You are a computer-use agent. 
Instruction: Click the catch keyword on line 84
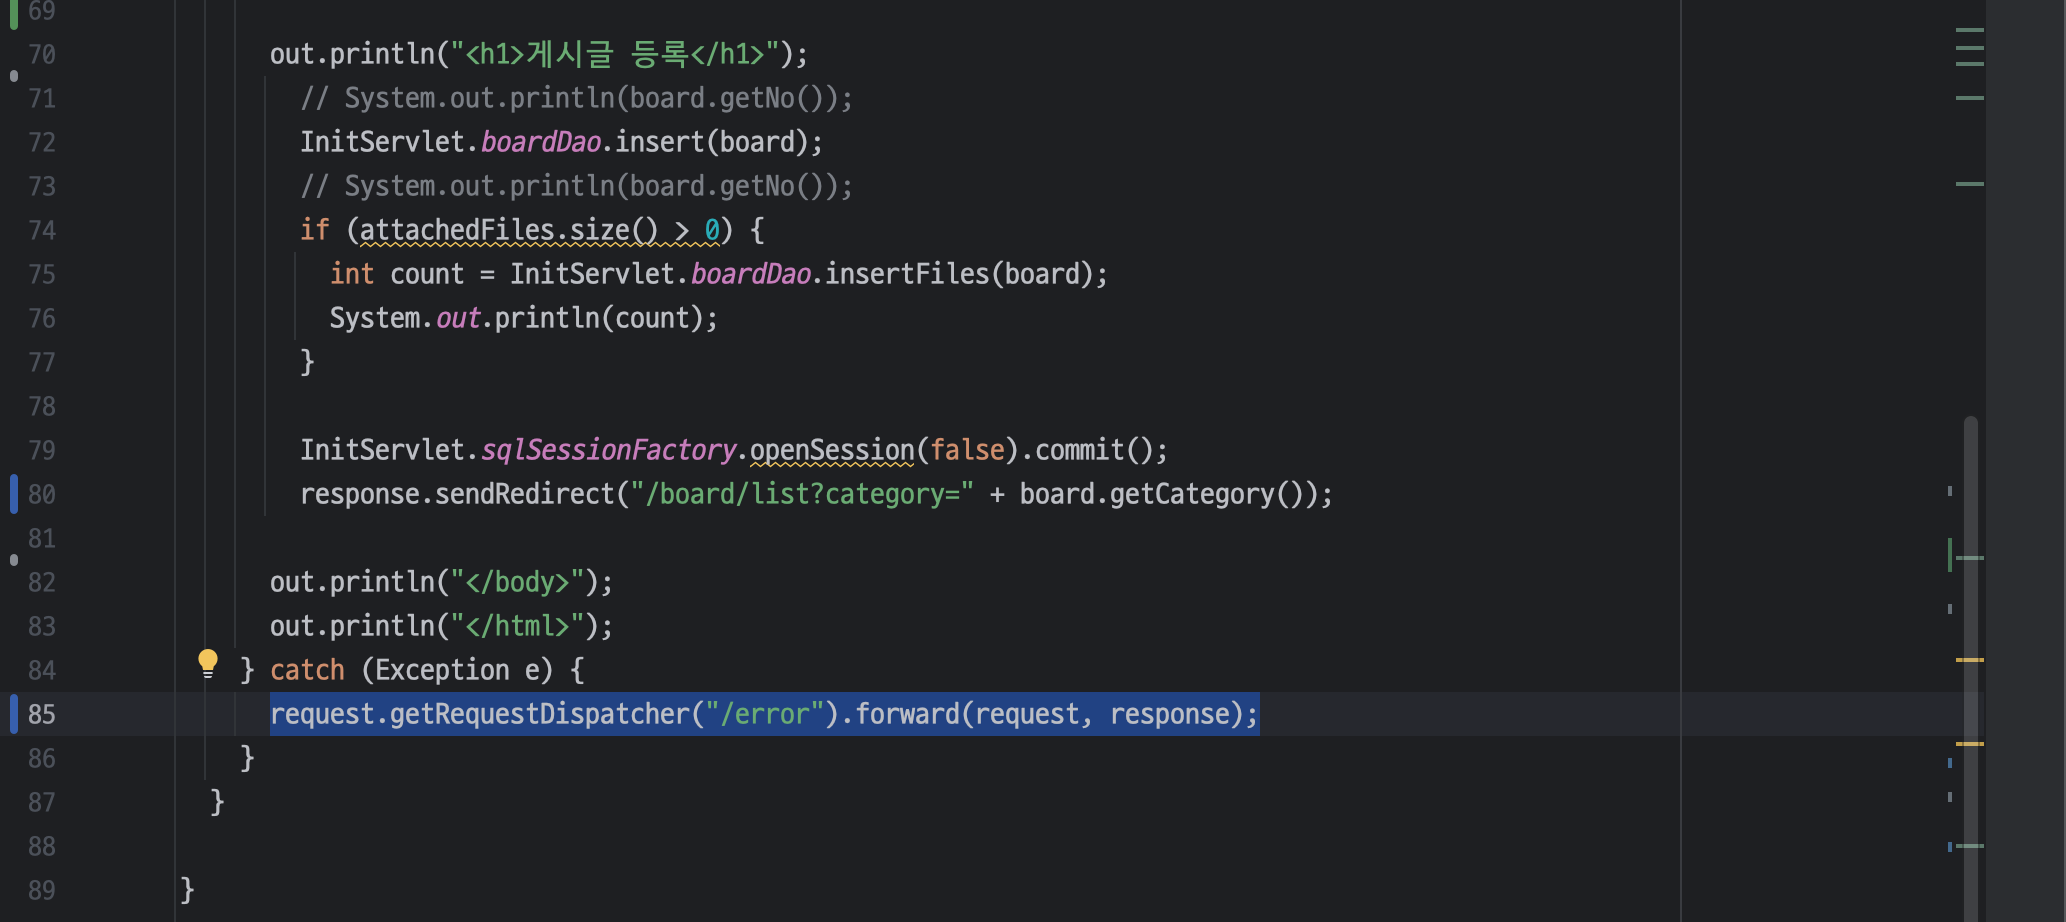click(307, 670)
